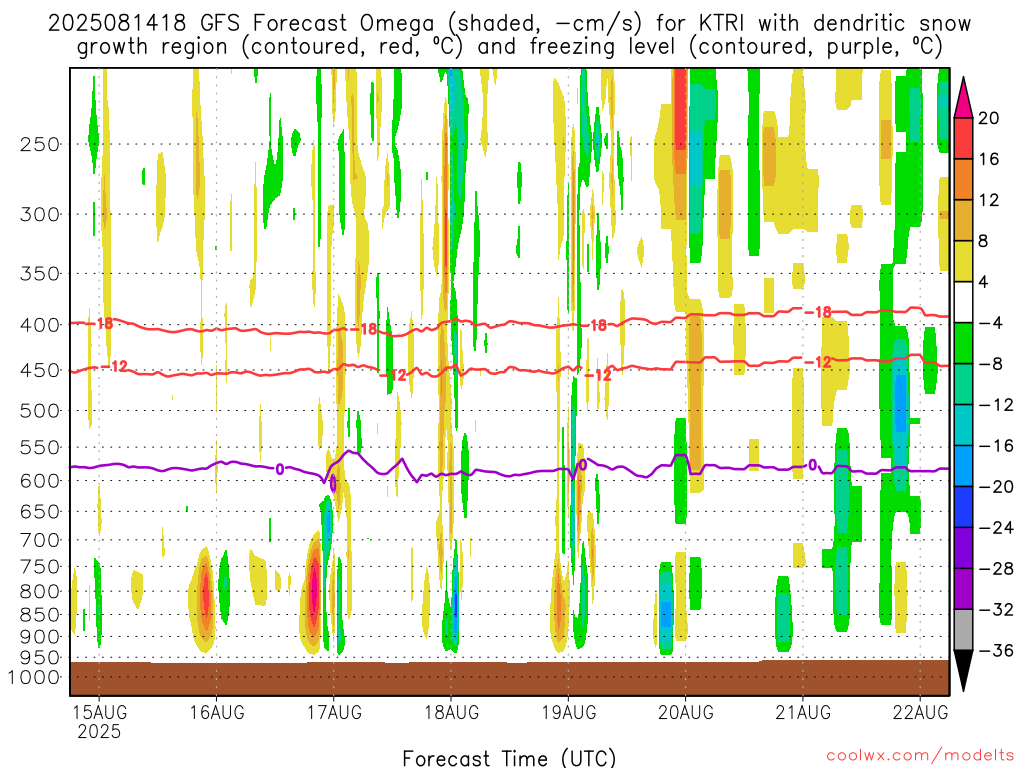
Task: Click the 18AUG time axis label
Action: click(x=451, y=712)
